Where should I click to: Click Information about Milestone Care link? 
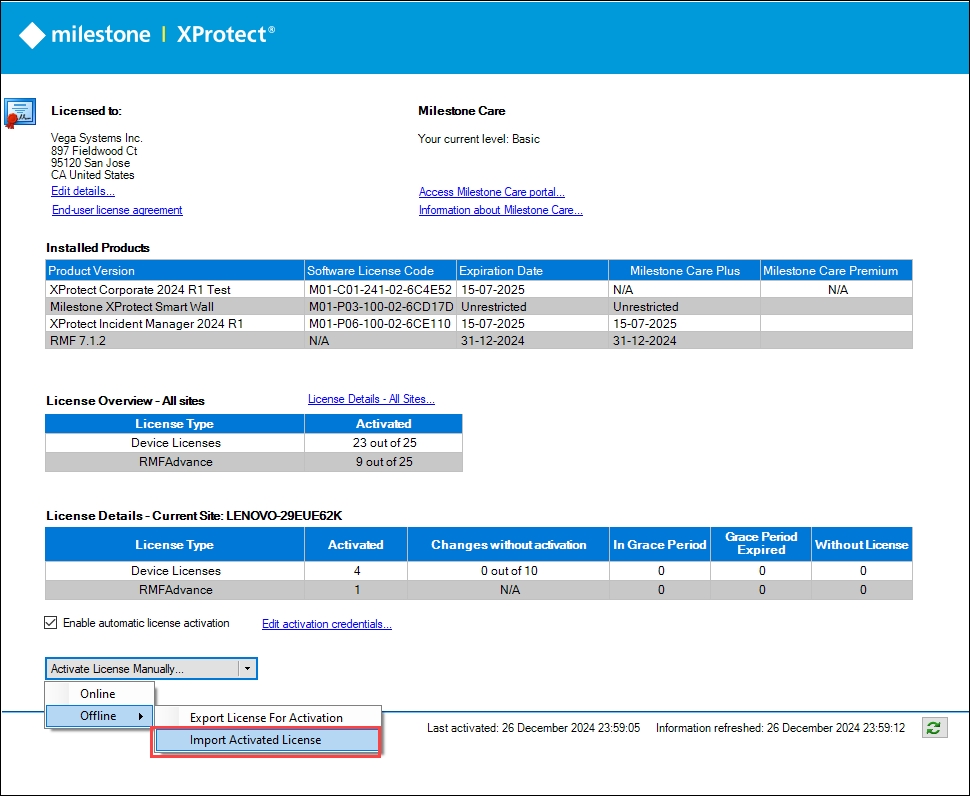coord(500,210)
